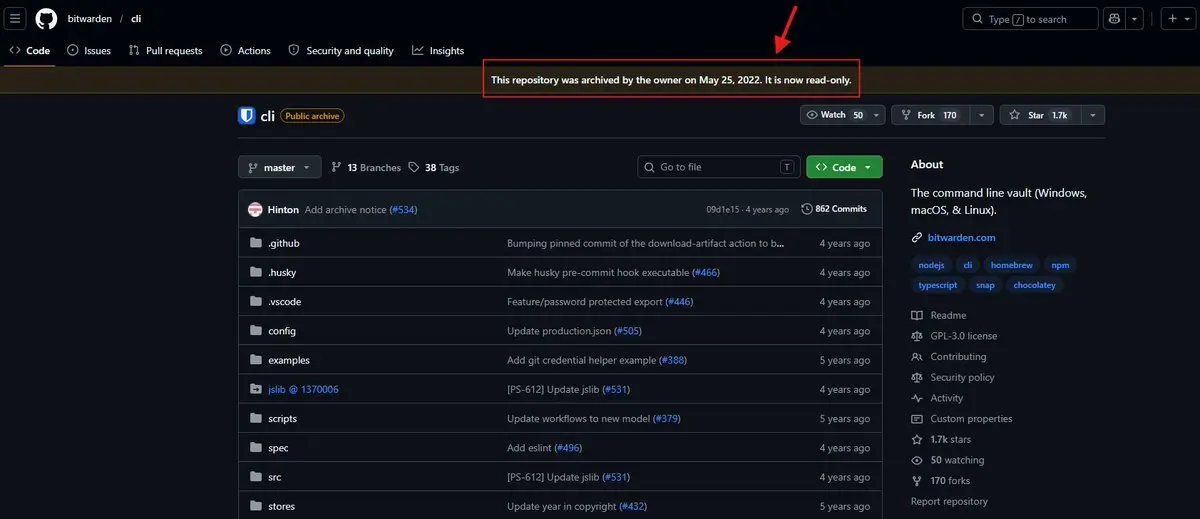Open the green Code dropdown button

[844, 167]
